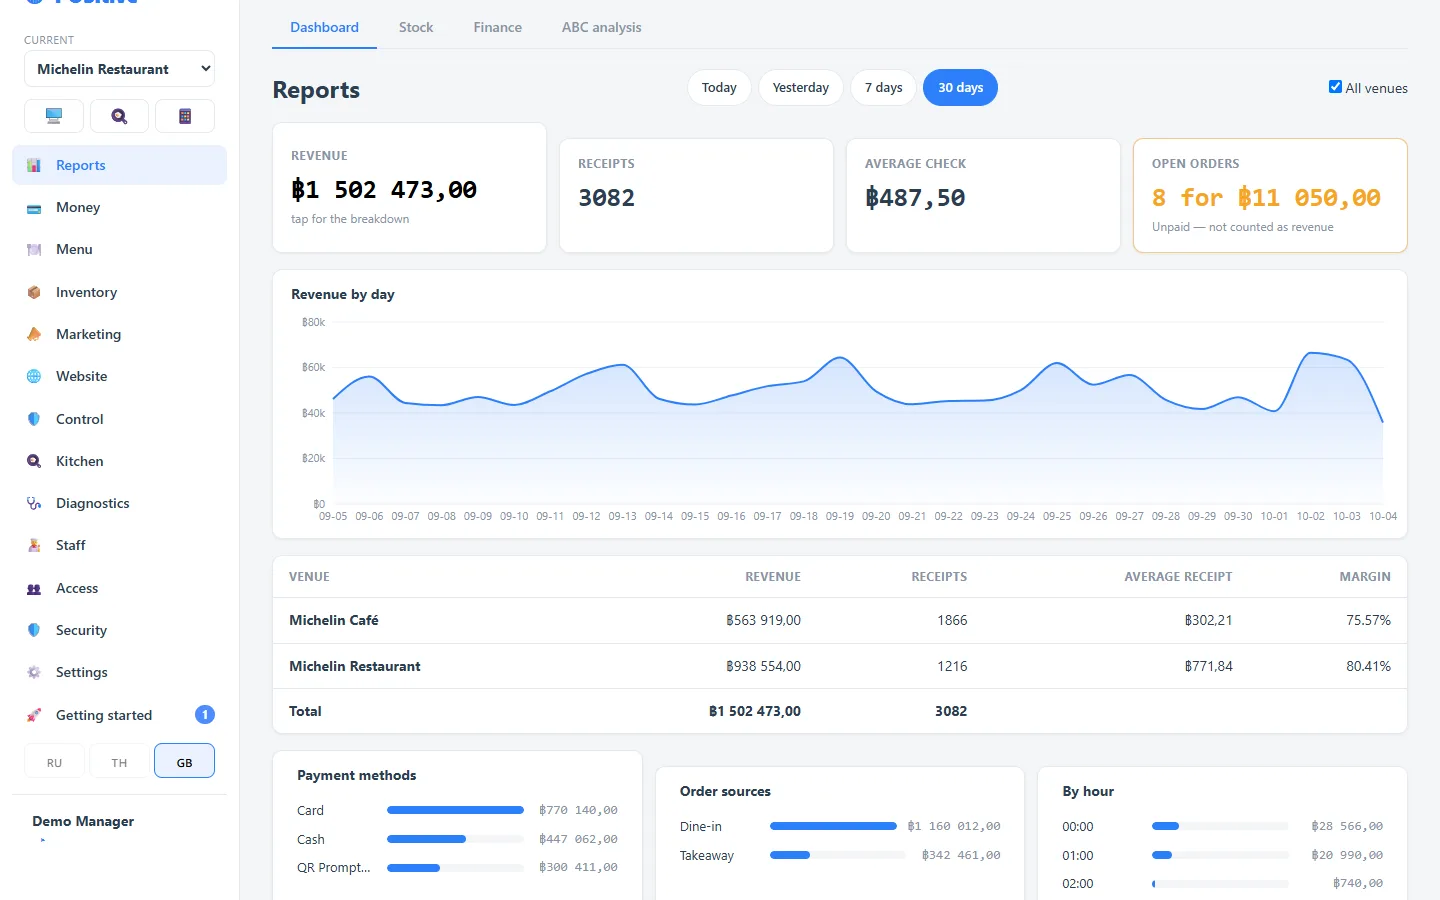Click the Getting started rocket icon

34,715
